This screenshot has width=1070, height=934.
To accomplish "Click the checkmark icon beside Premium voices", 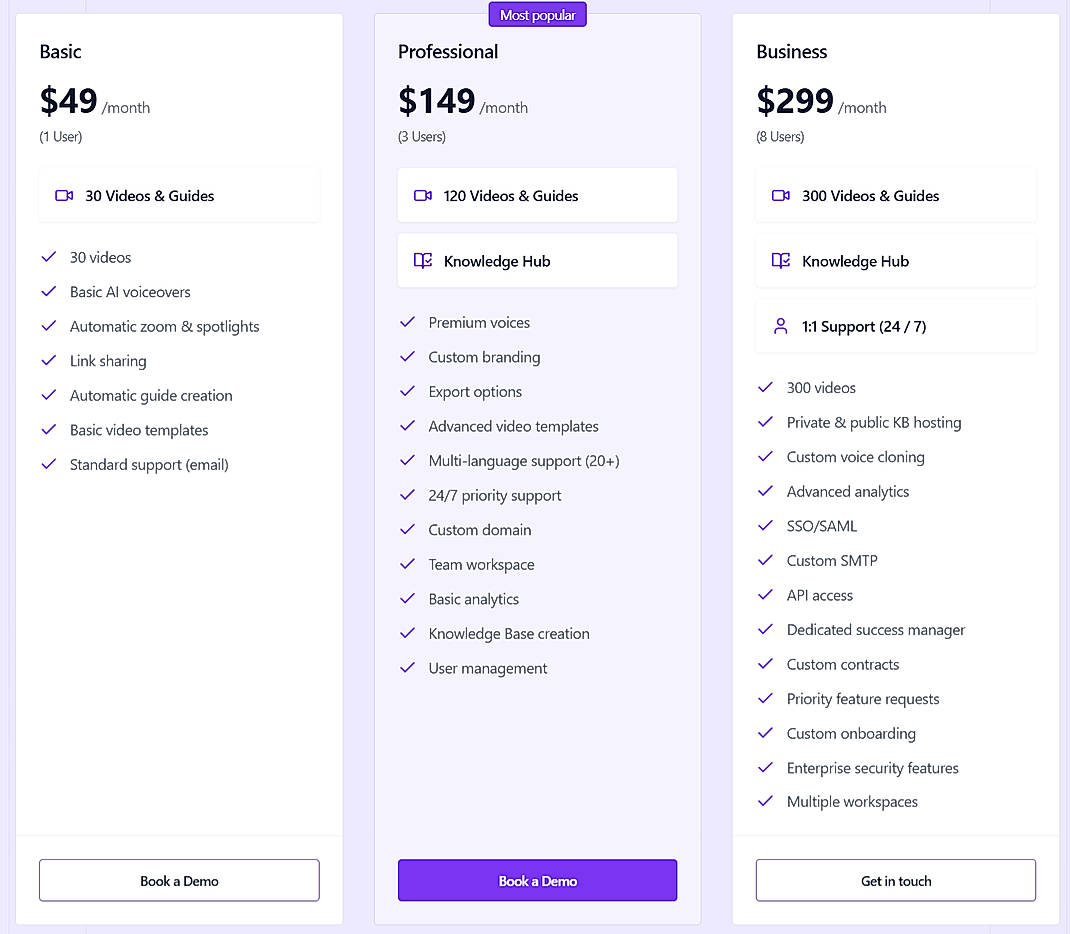I will click(x=407, y=322).
